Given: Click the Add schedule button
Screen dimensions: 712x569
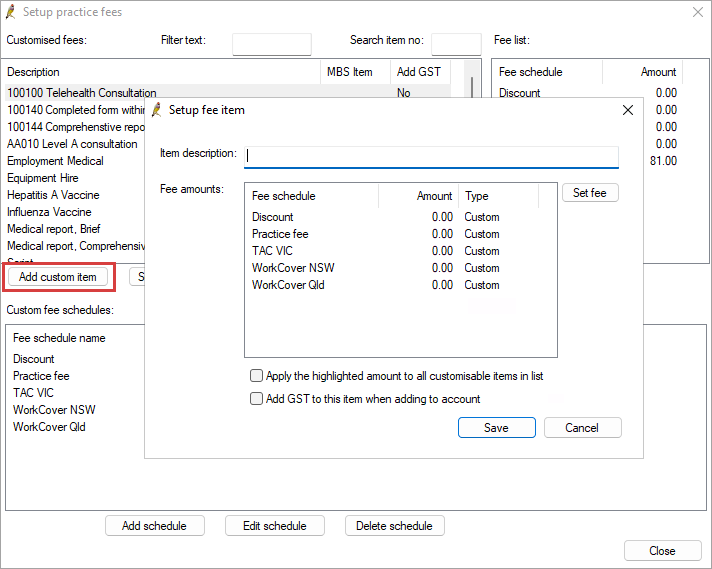Looking at the screenshot, I should coord(154,525).
